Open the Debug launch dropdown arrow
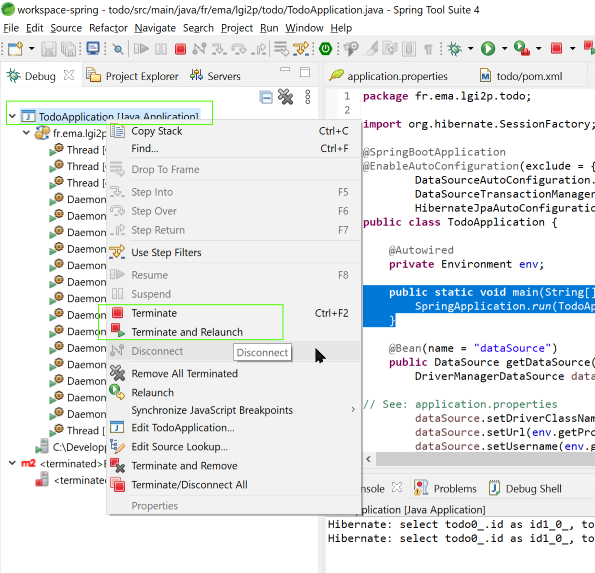The height and width of the screenshot is (573, 595). [x=471, y=49]
